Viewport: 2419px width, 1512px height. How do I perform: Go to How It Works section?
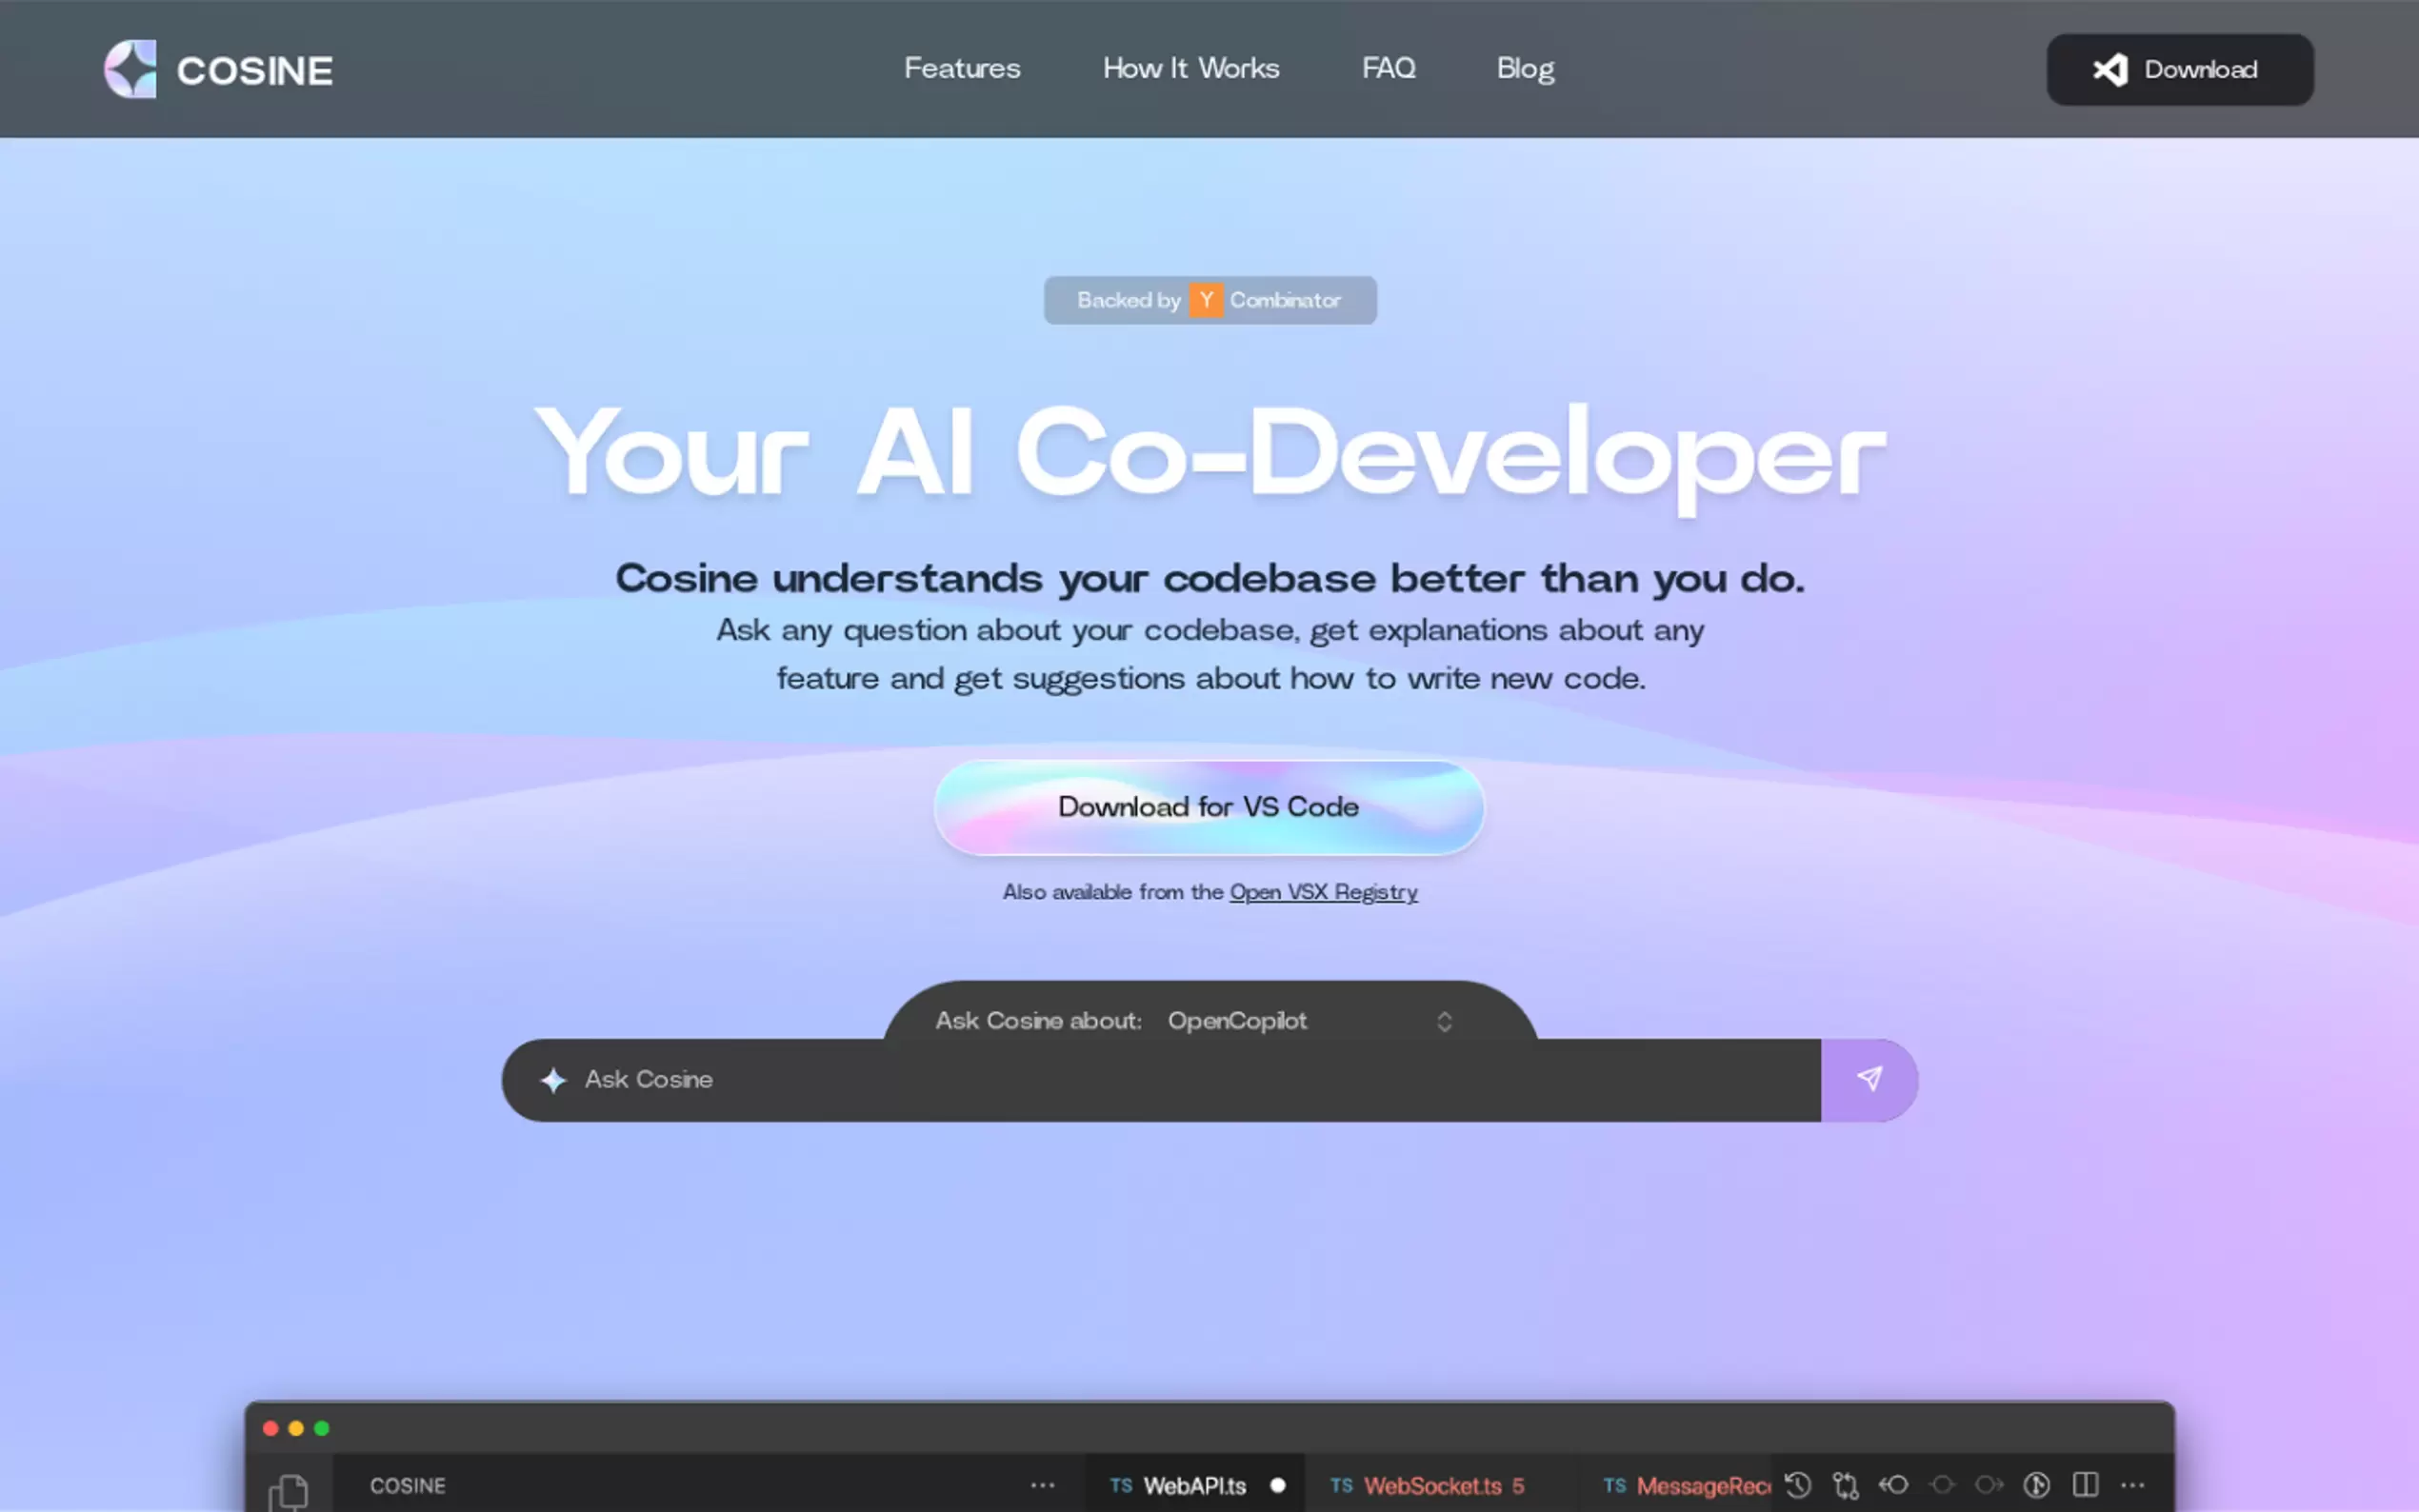click(x=1190, y=68)
